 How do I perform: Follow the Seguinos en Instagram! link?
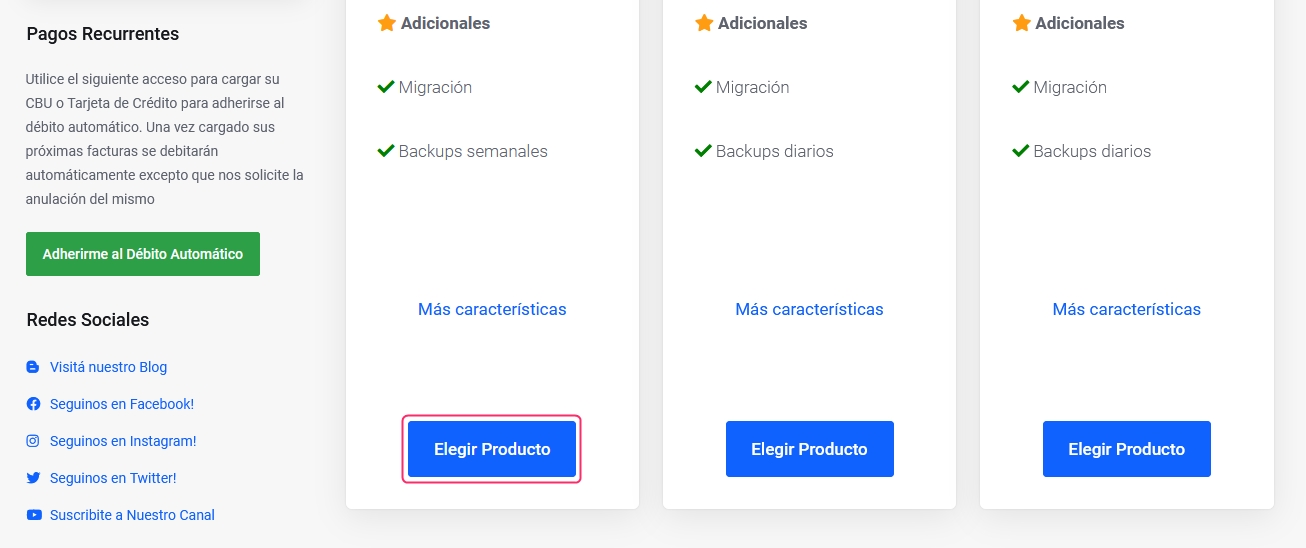coord(123,441)
